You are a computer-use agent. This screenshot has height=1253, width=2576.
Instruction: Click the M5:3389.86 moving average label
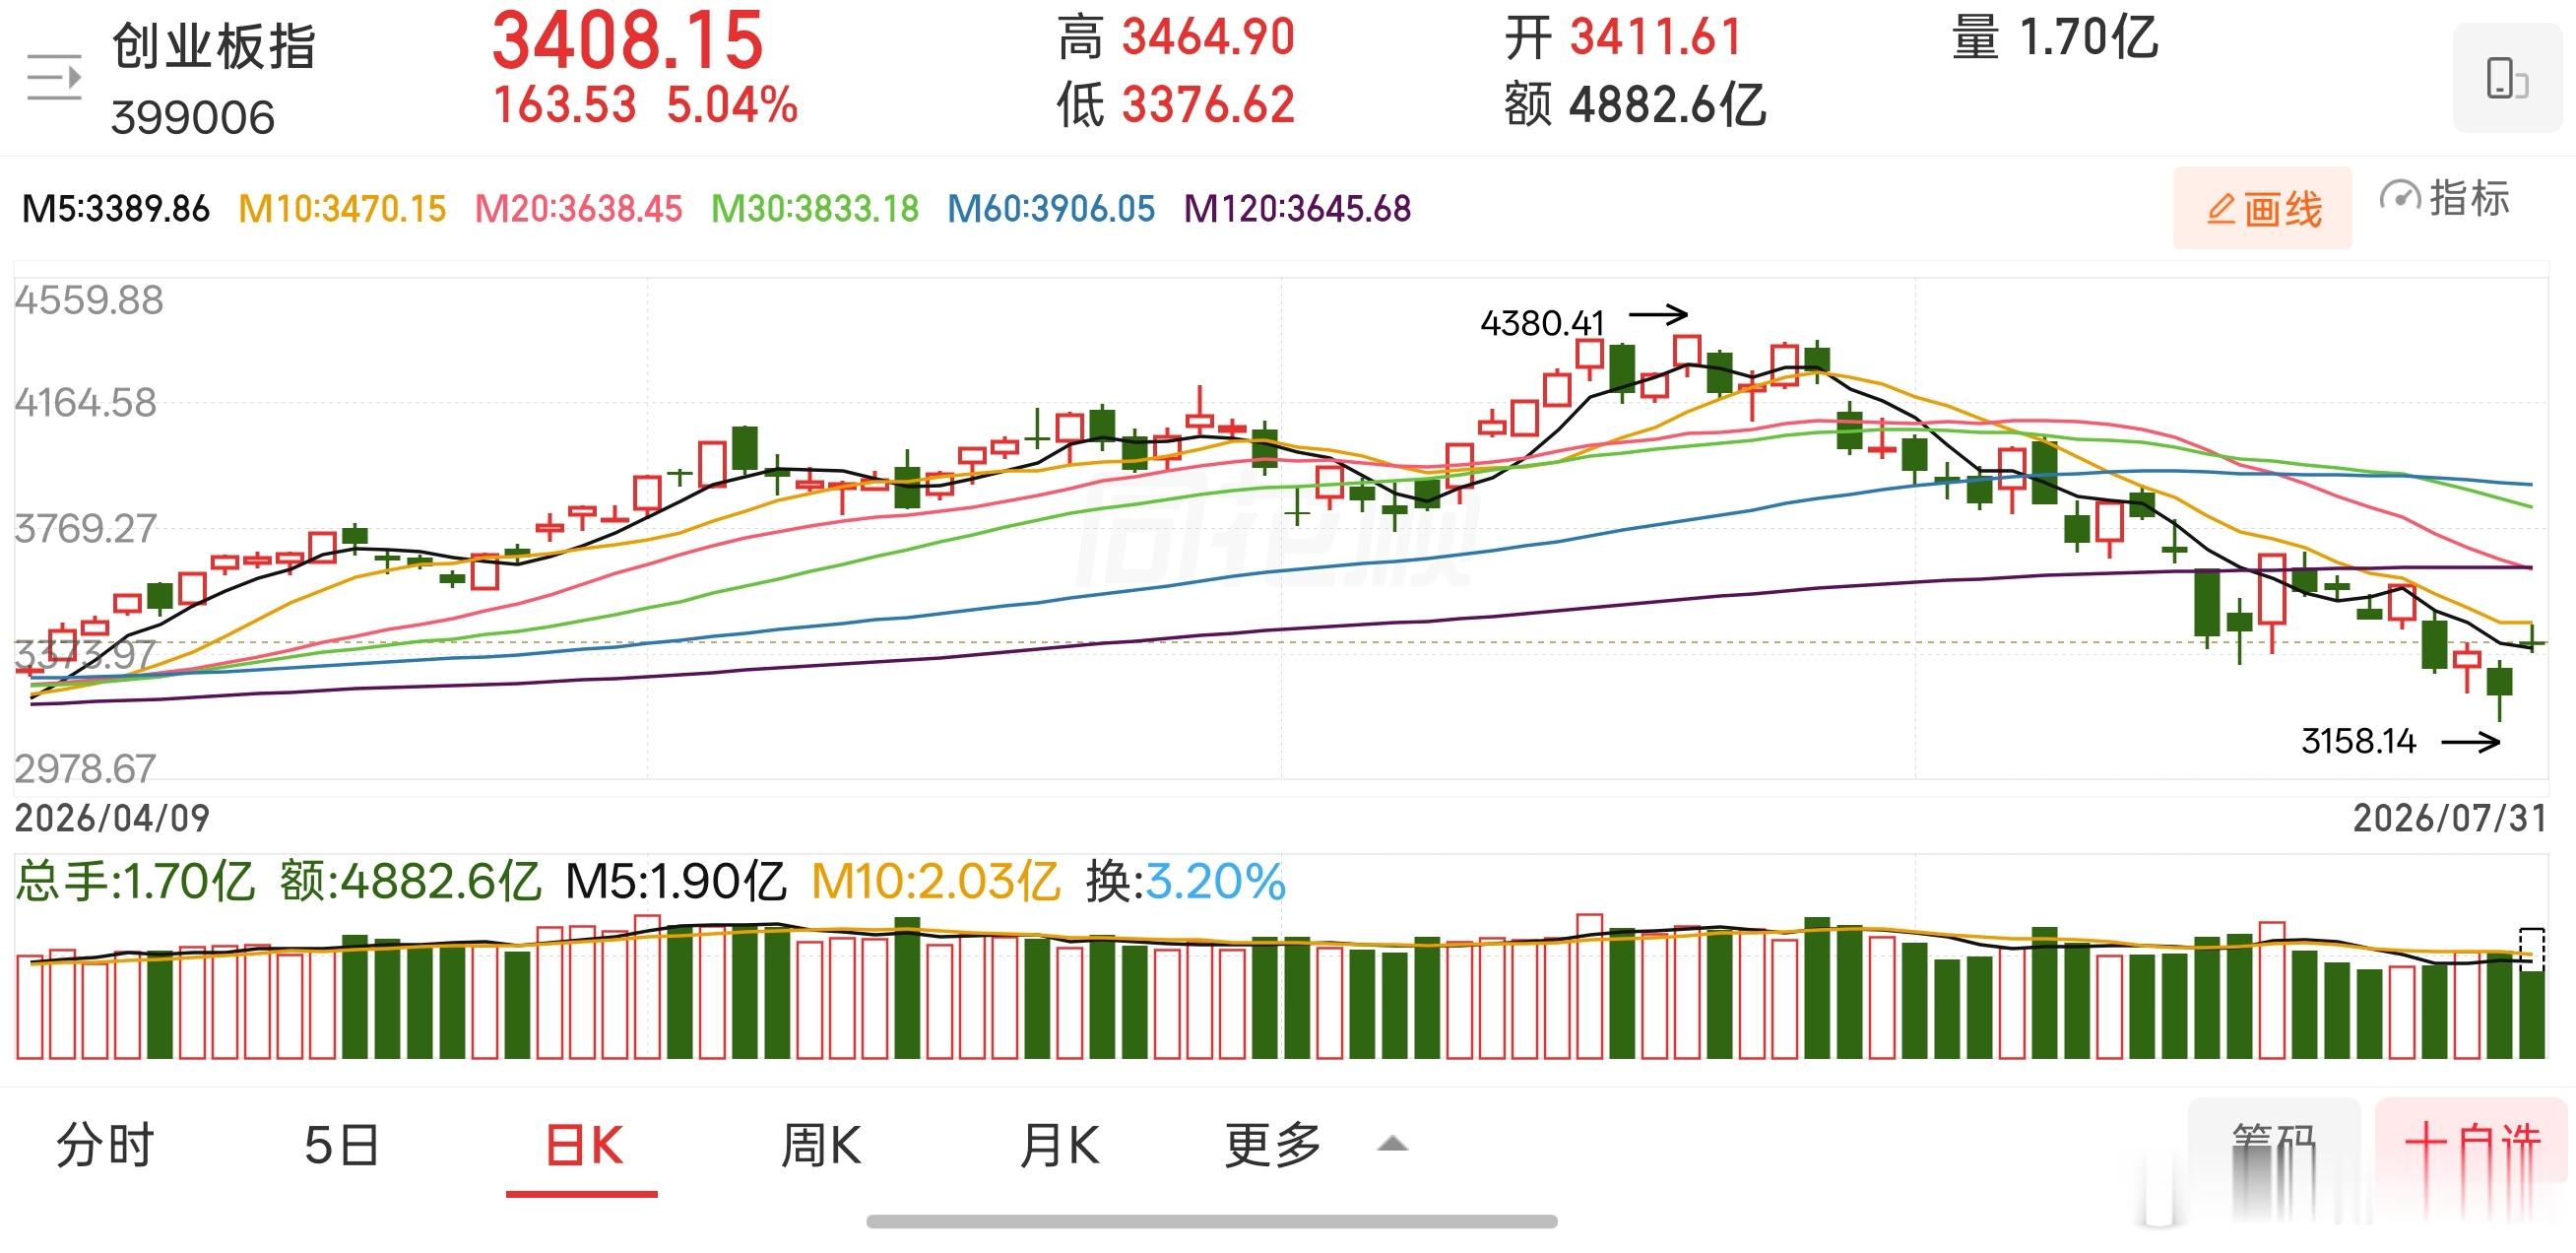(x=116, y=209)
